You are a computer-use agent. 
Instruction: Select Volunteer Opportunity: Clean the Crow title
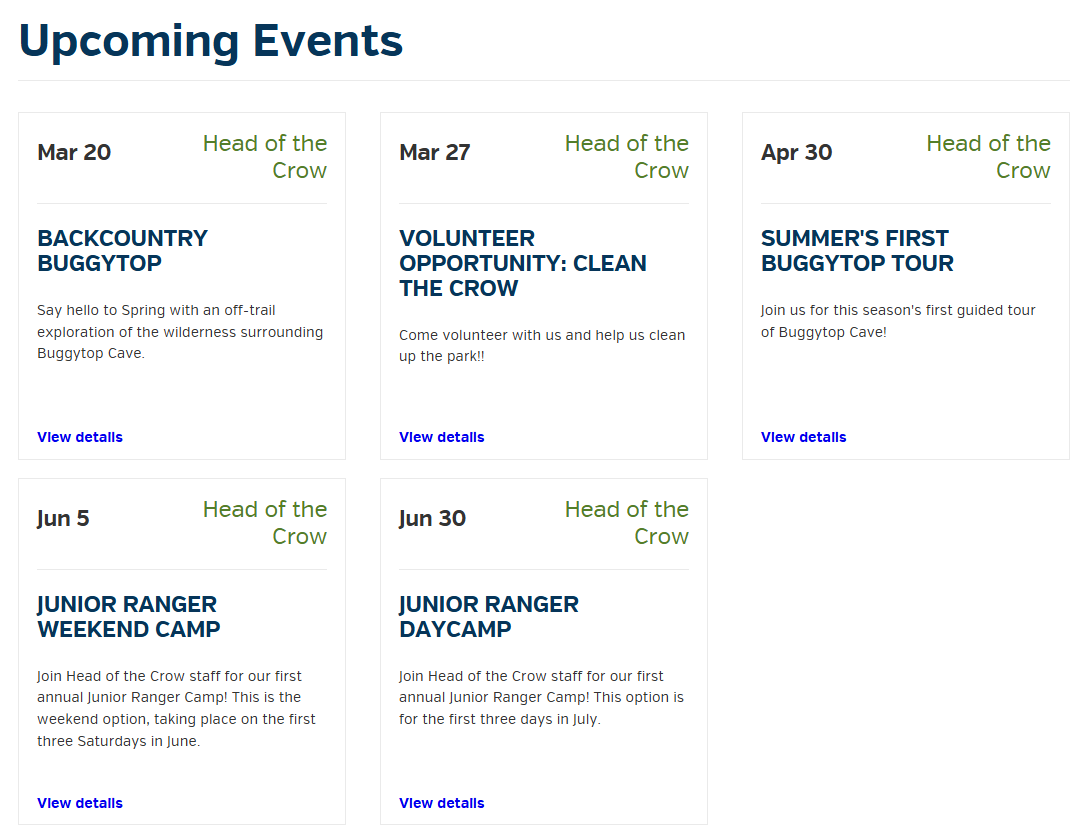[523, 263]
